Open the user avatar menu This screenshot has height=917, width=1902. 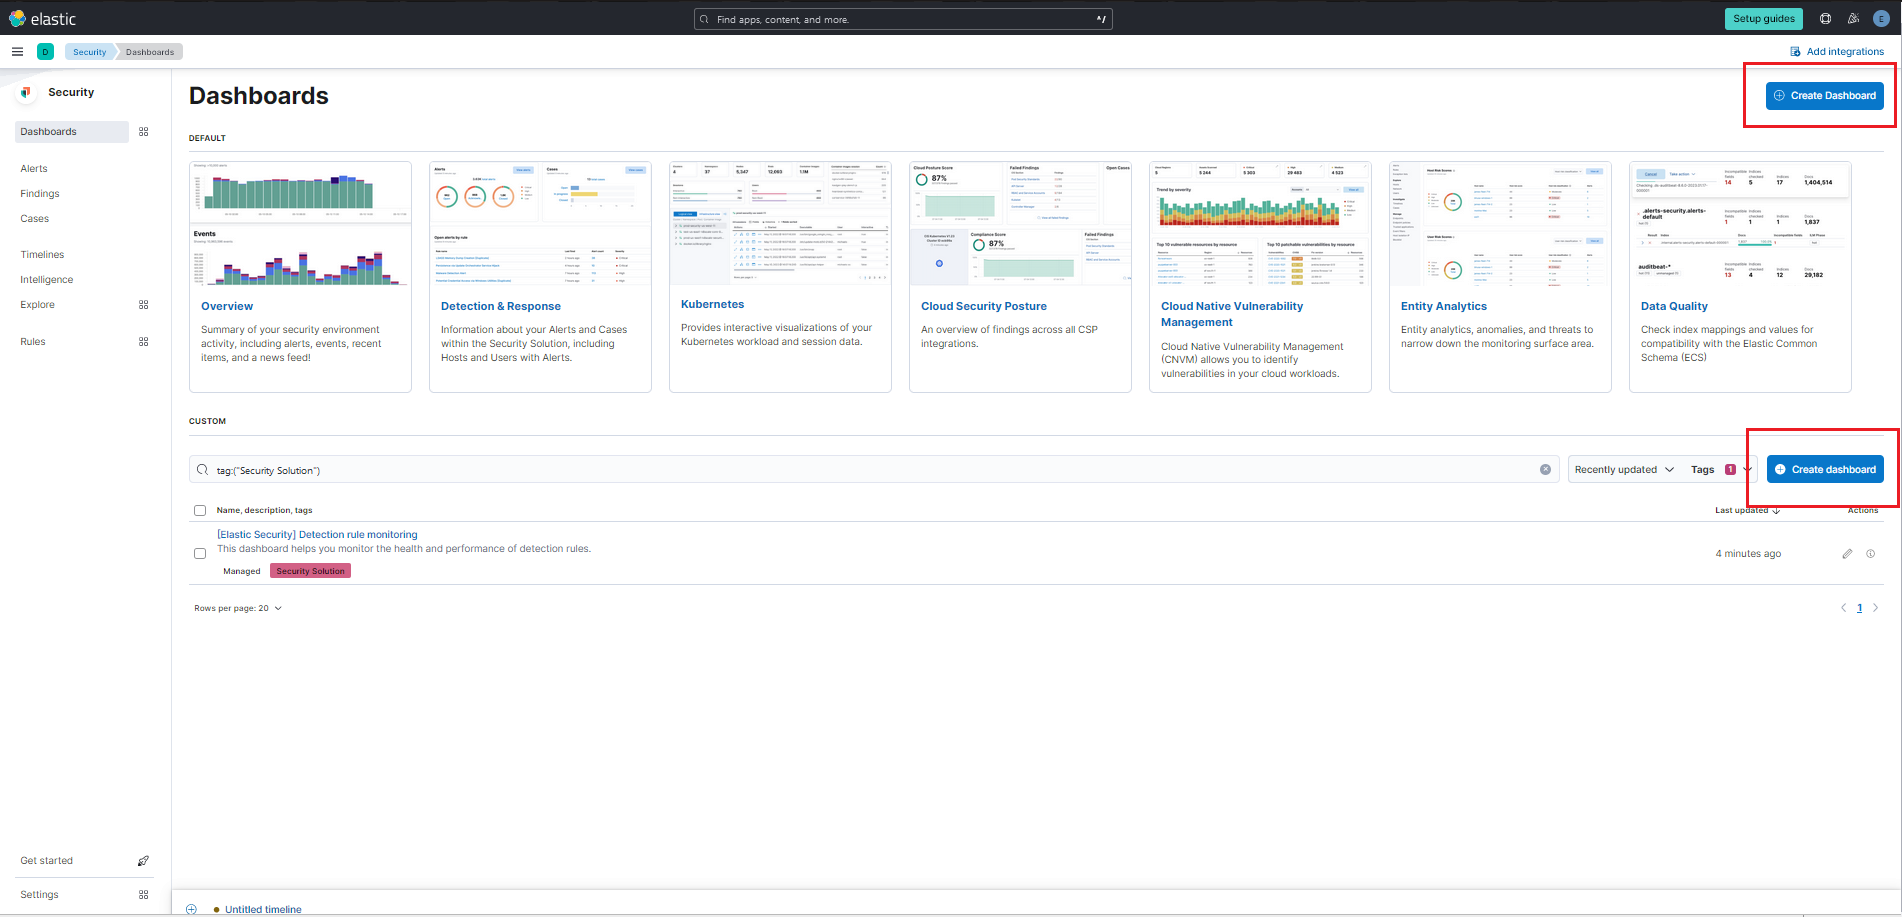(1881, 18)
